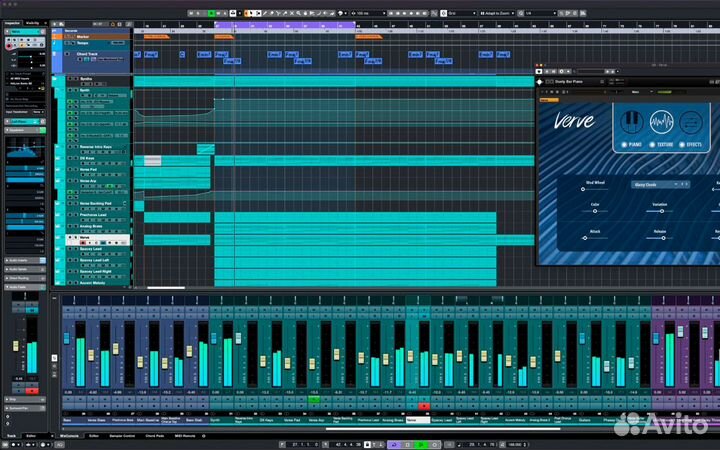Click red record button on Verve mixer channel
Viewport: 720px width, 450px height.
(424, 406)
